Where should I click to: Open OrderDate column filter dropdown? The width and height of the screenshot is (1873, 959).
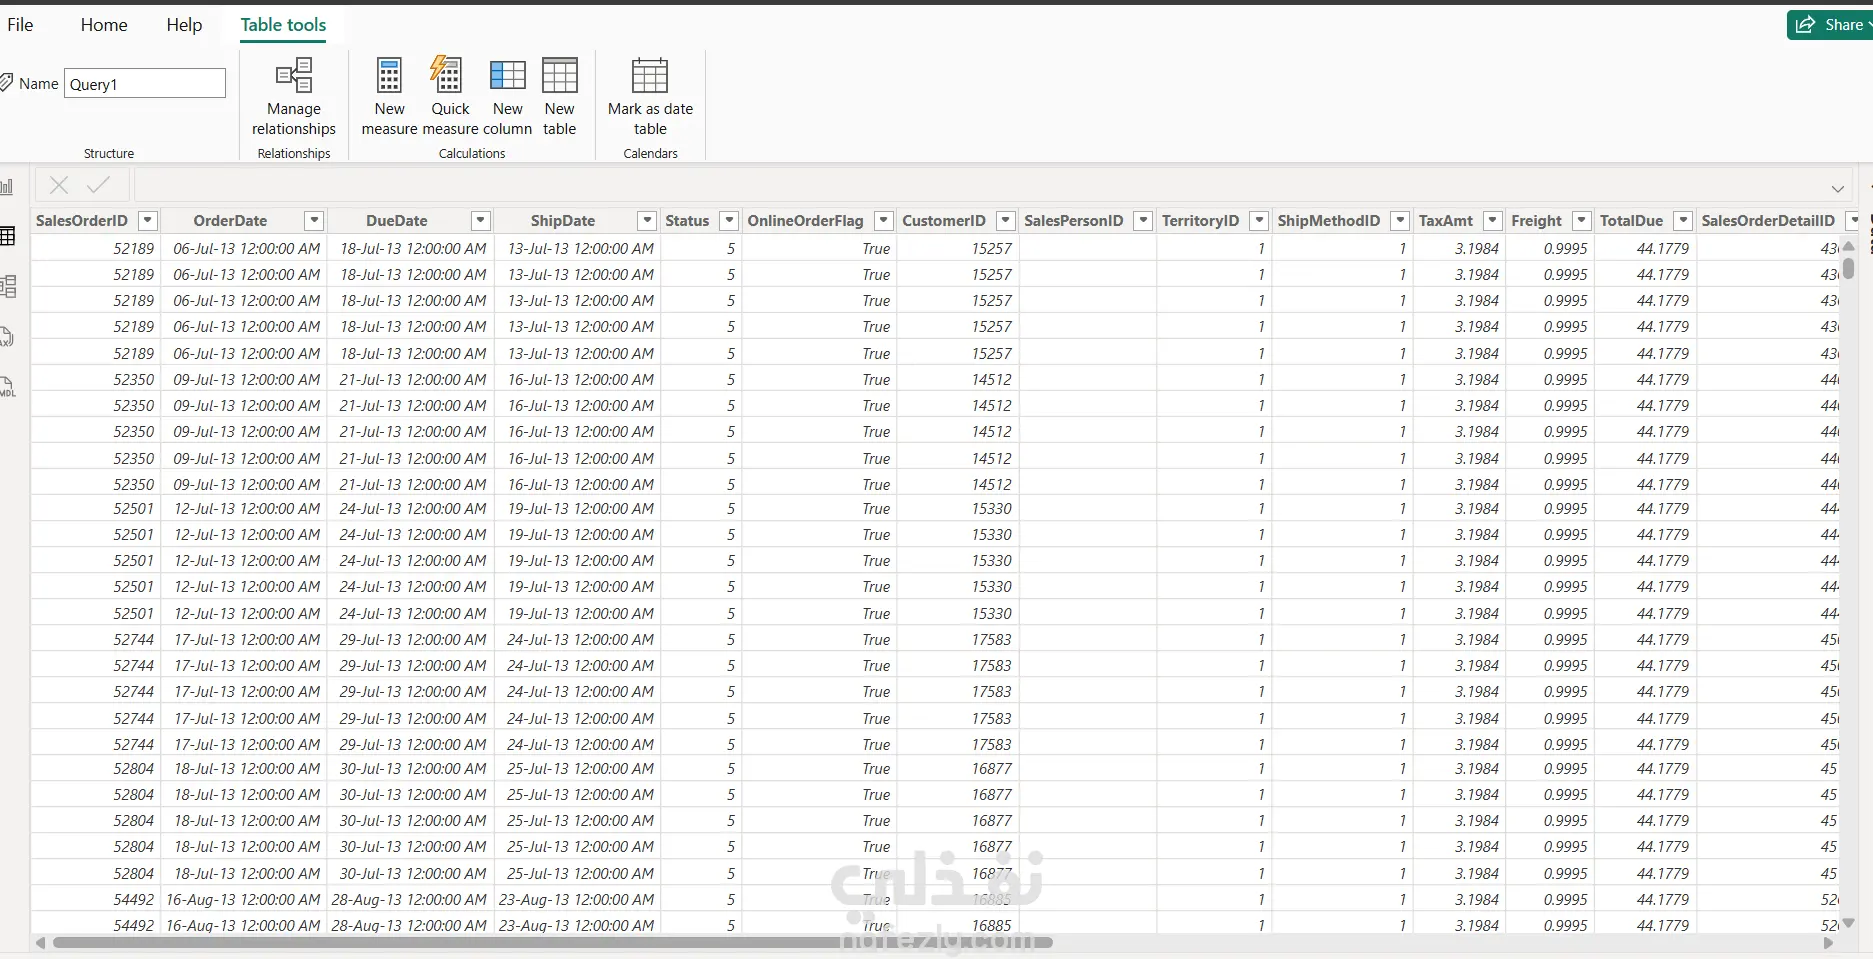[314, 220]
